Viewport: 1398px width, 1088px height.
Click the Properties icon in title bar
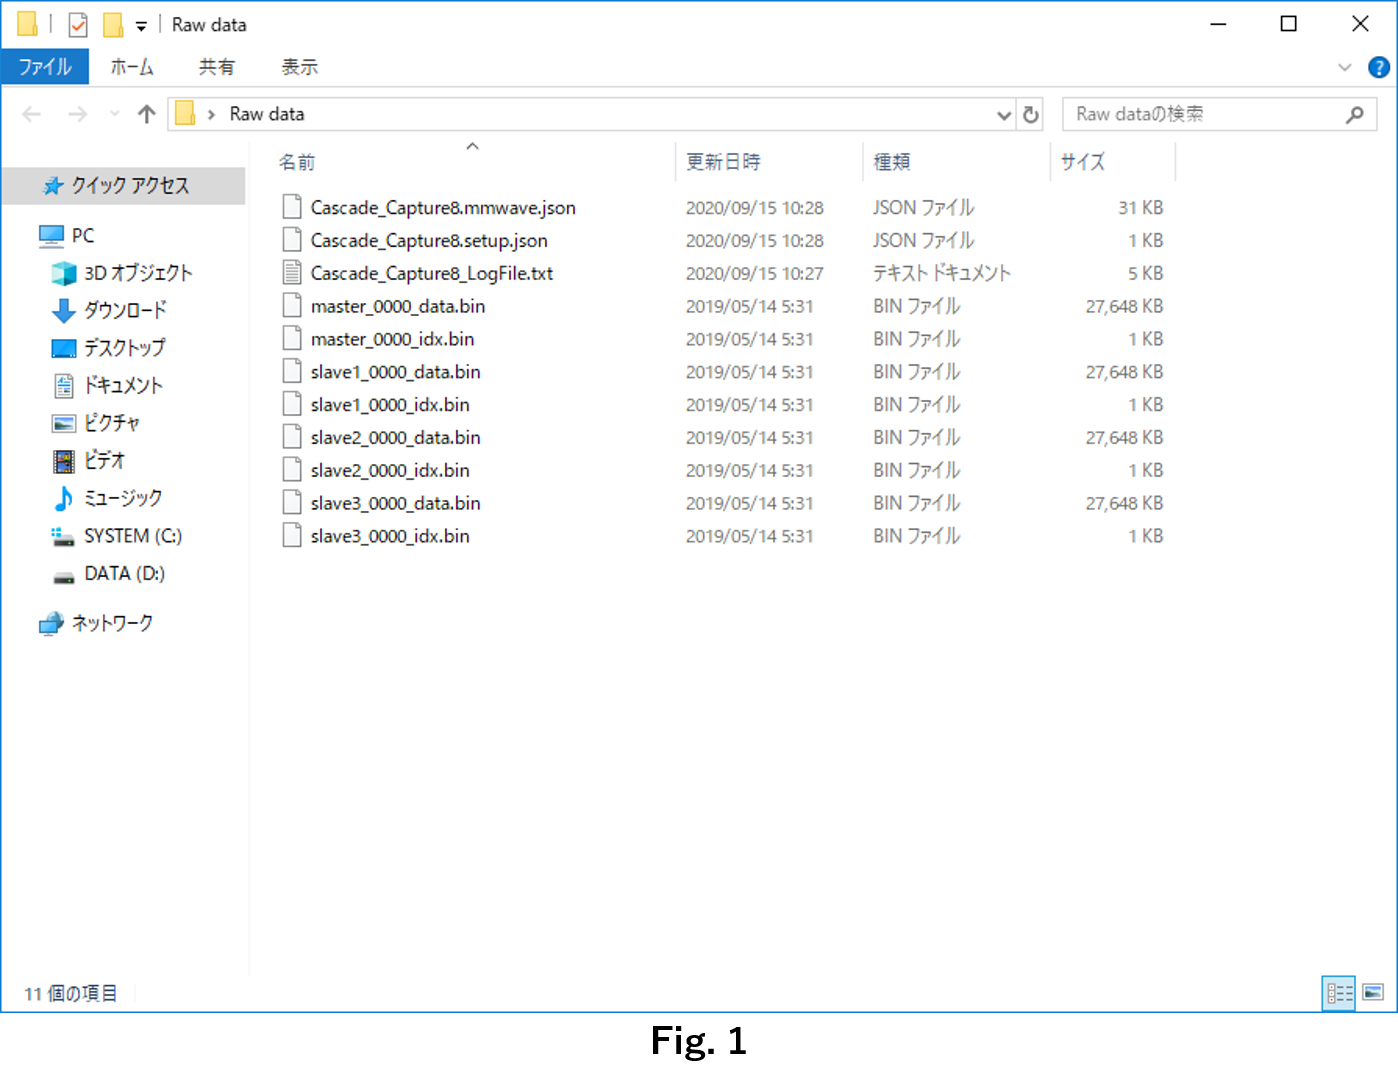(78, 24)
